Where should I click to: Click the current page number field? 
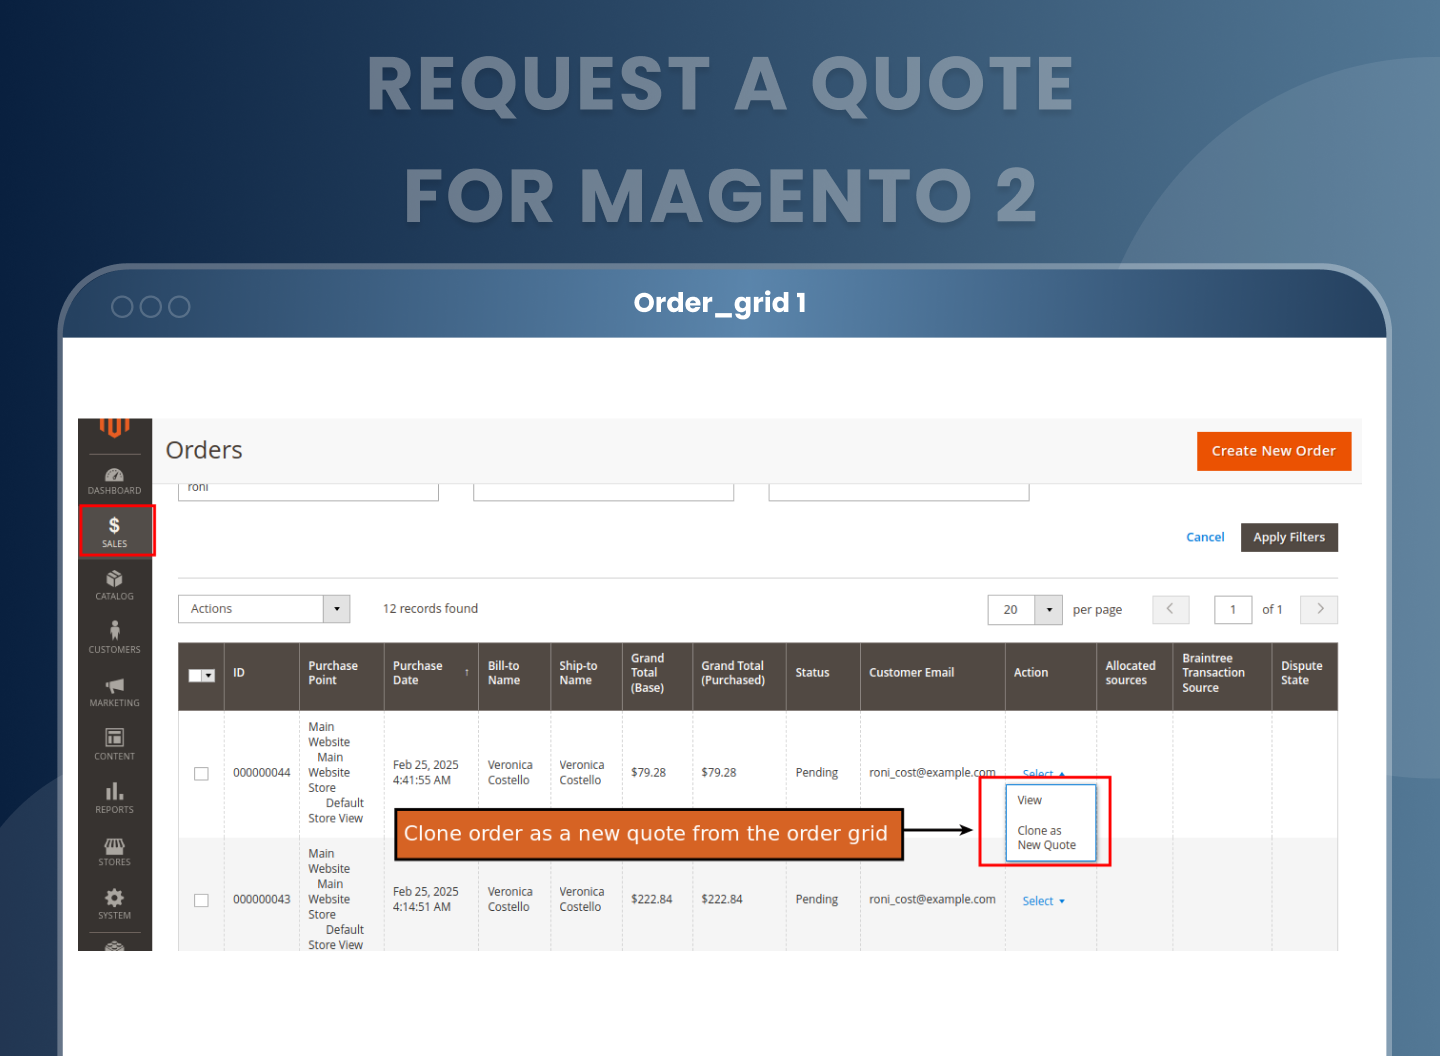tap(1232, 609)
